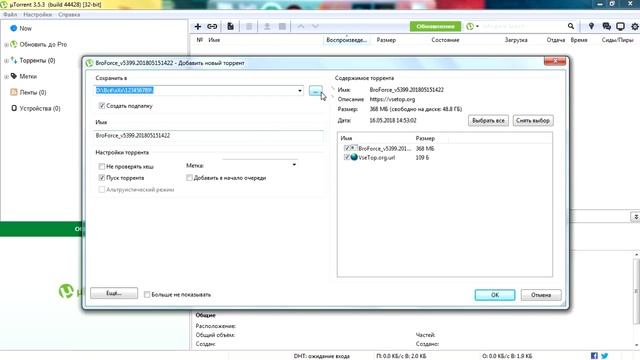640x360 pixels.
Task: Click Create New Torrent file icon
Action: [x=231, y=27]
